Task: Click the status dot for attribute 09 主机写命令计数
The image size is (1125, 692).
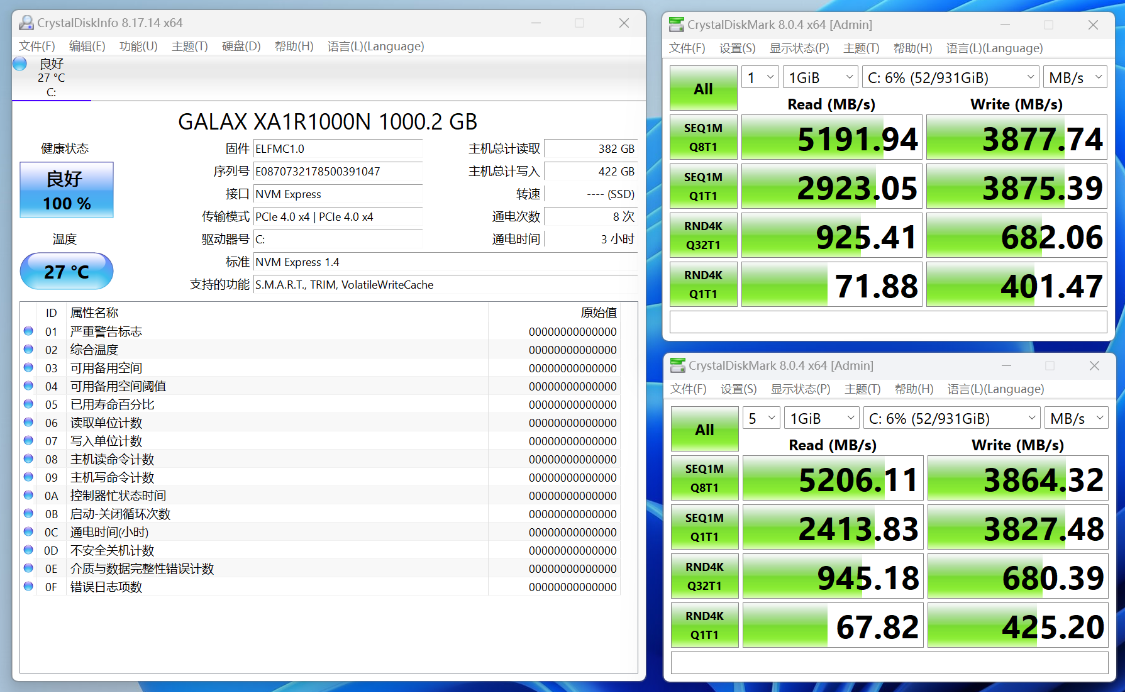Action: tap(29, 477)
